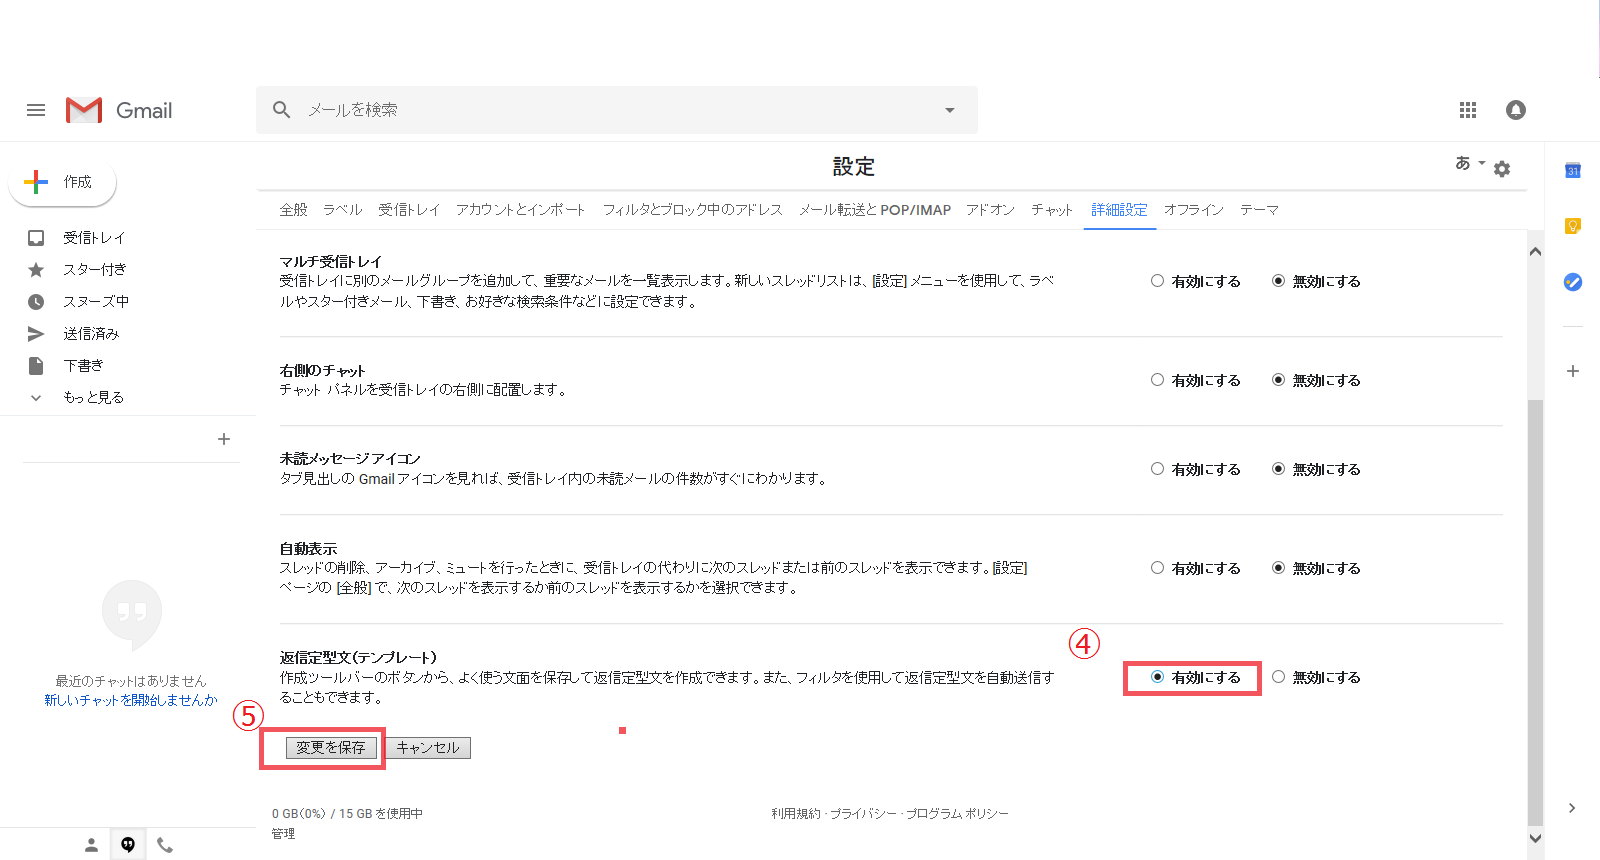The image size is (1600, 860).
Task: Open the アカウントとインポート tab
Action: pyautogui.click(x=521, y=210)
